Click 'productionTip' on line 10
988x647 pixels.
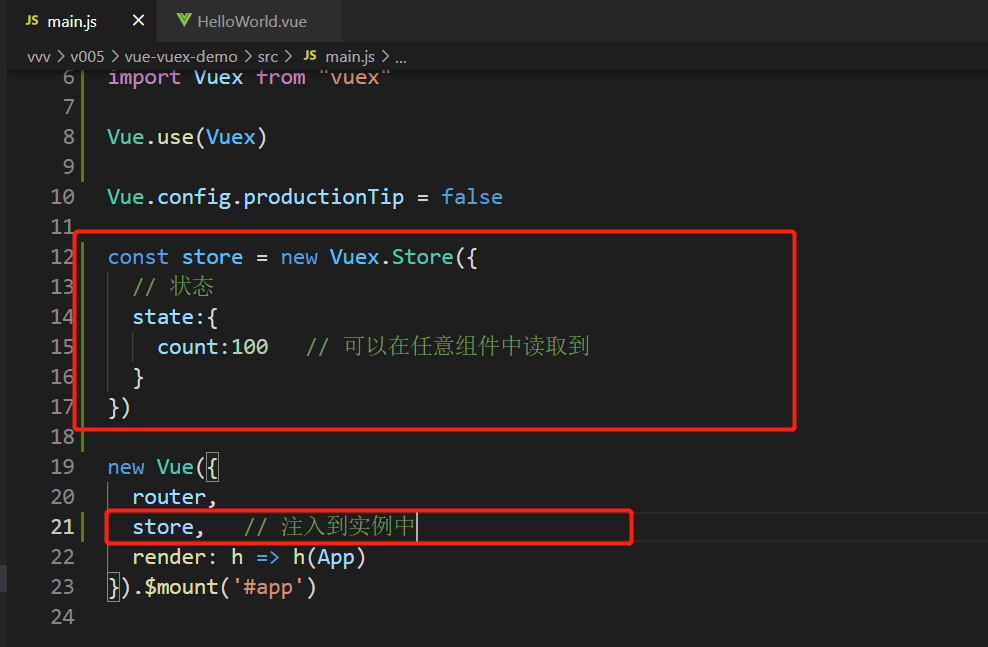click(x=323, y=197)
